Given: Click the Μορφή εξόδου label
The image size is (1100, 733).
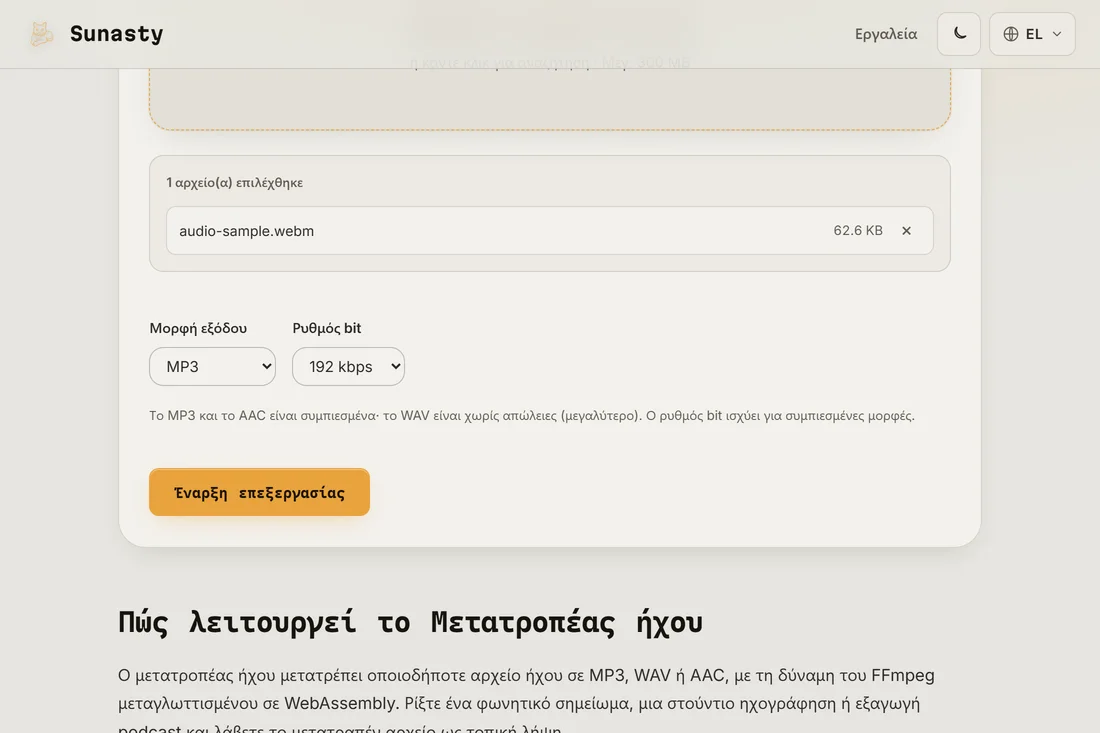Looking at the screenshot, I should (x=199, y=328).
